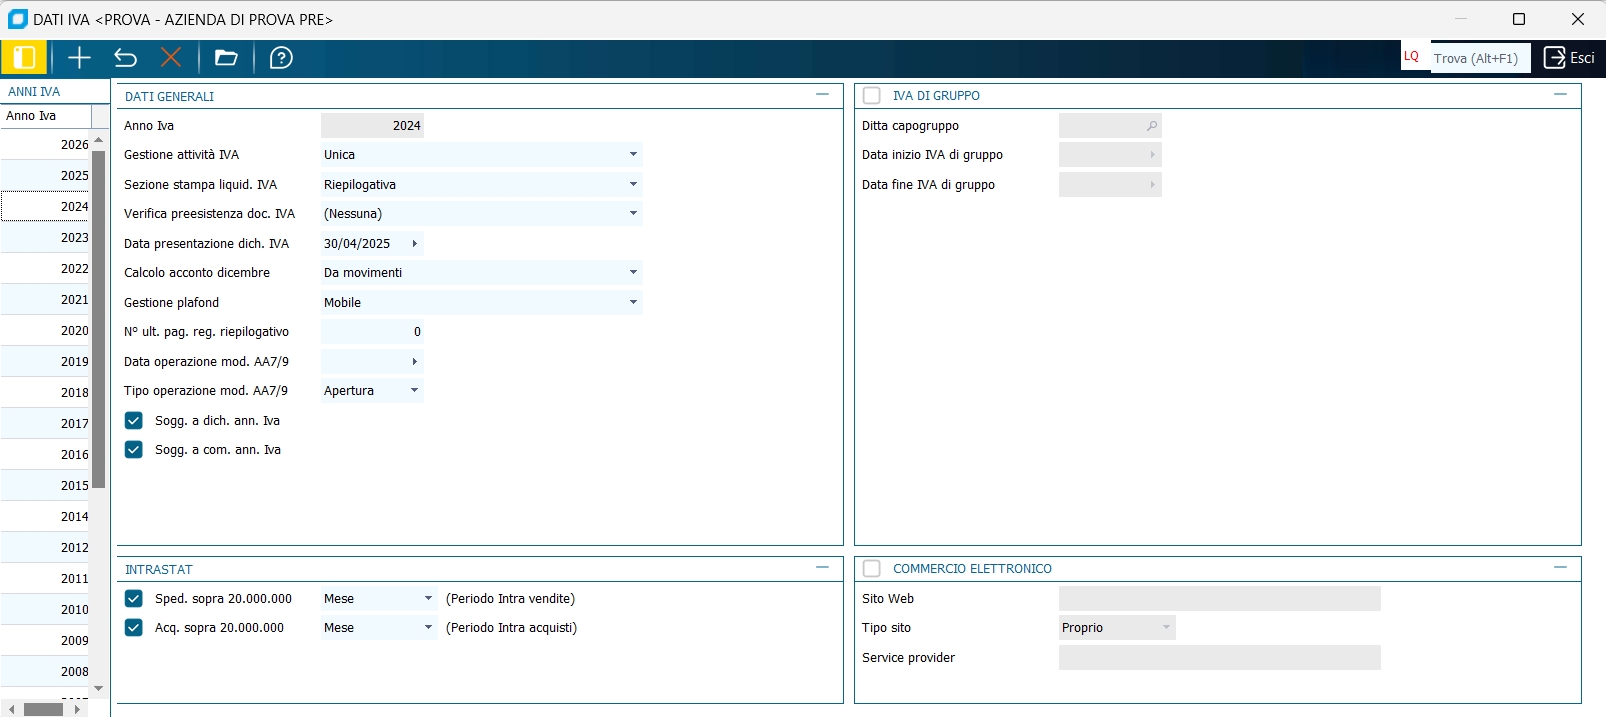Open Tipo sito Proprio dropdown

pos(1166,628)
